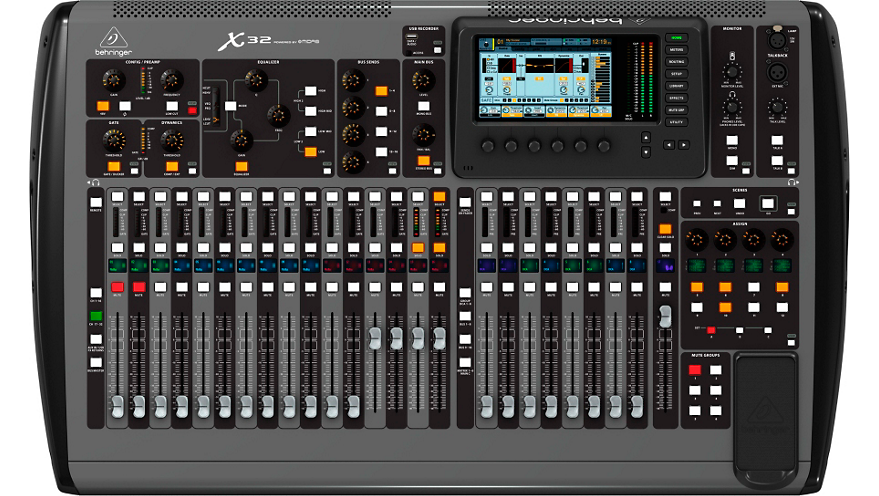Click the Gate Threshold knob
This screenshot has width=879, height=496.
pos(114,141)
